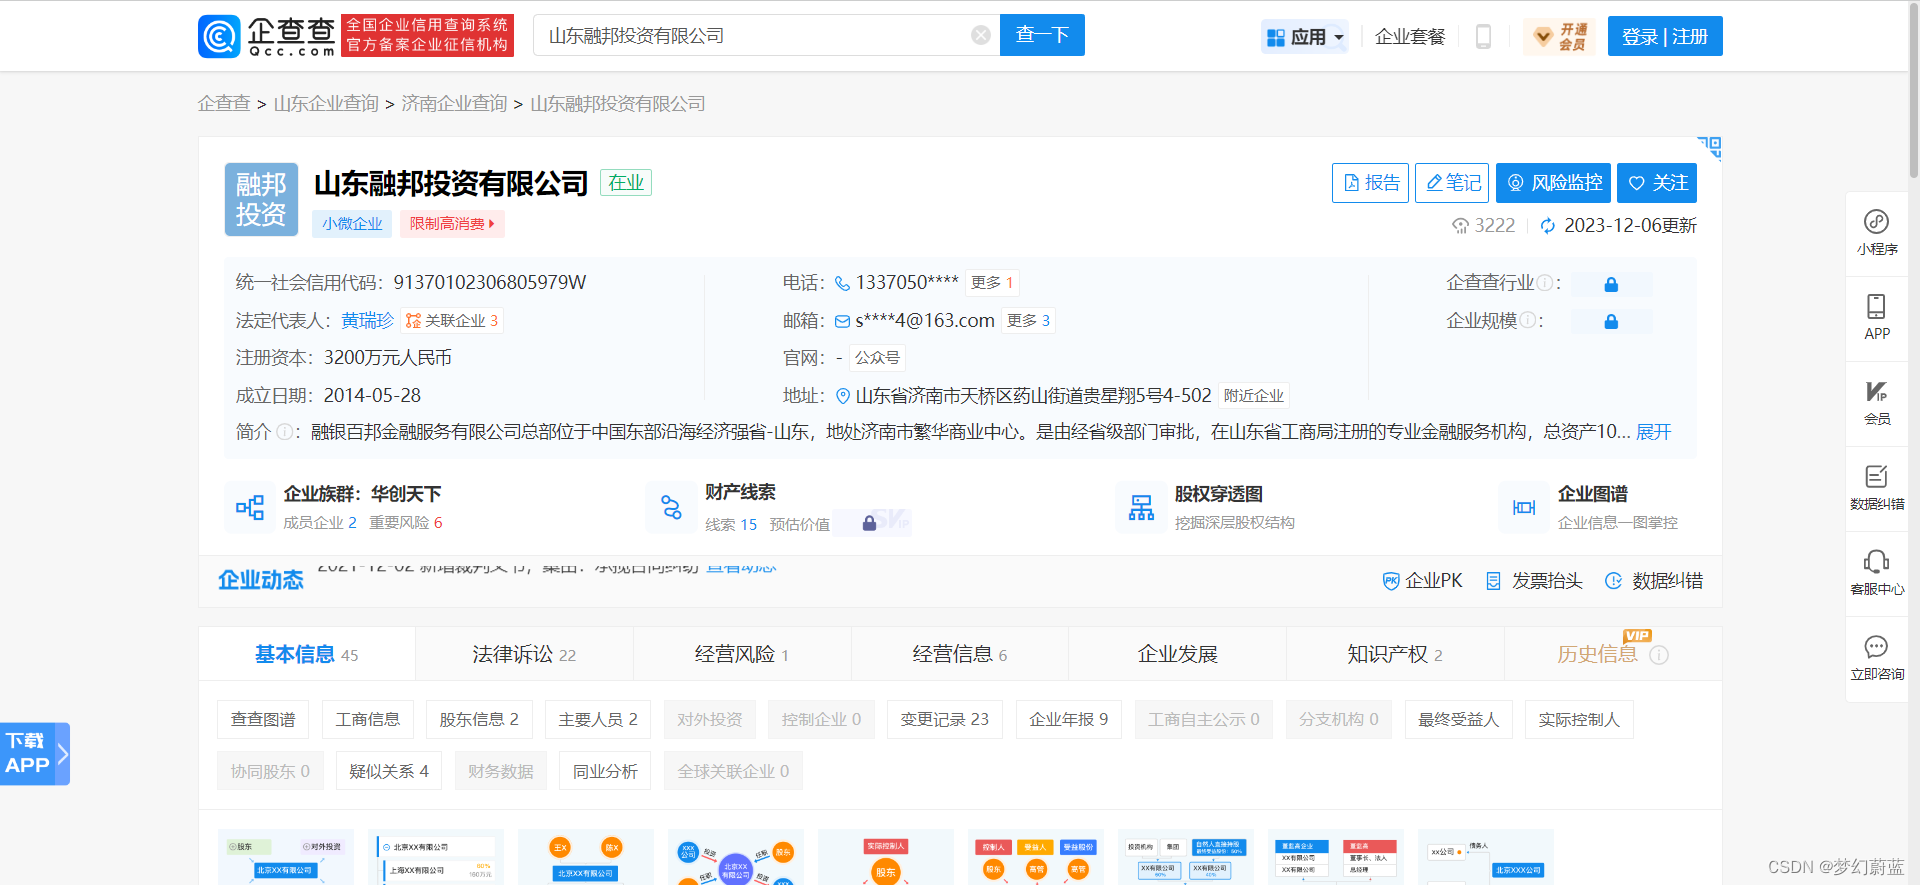
Task: Click the 报告 button
Action: [x=1370, y=183]
